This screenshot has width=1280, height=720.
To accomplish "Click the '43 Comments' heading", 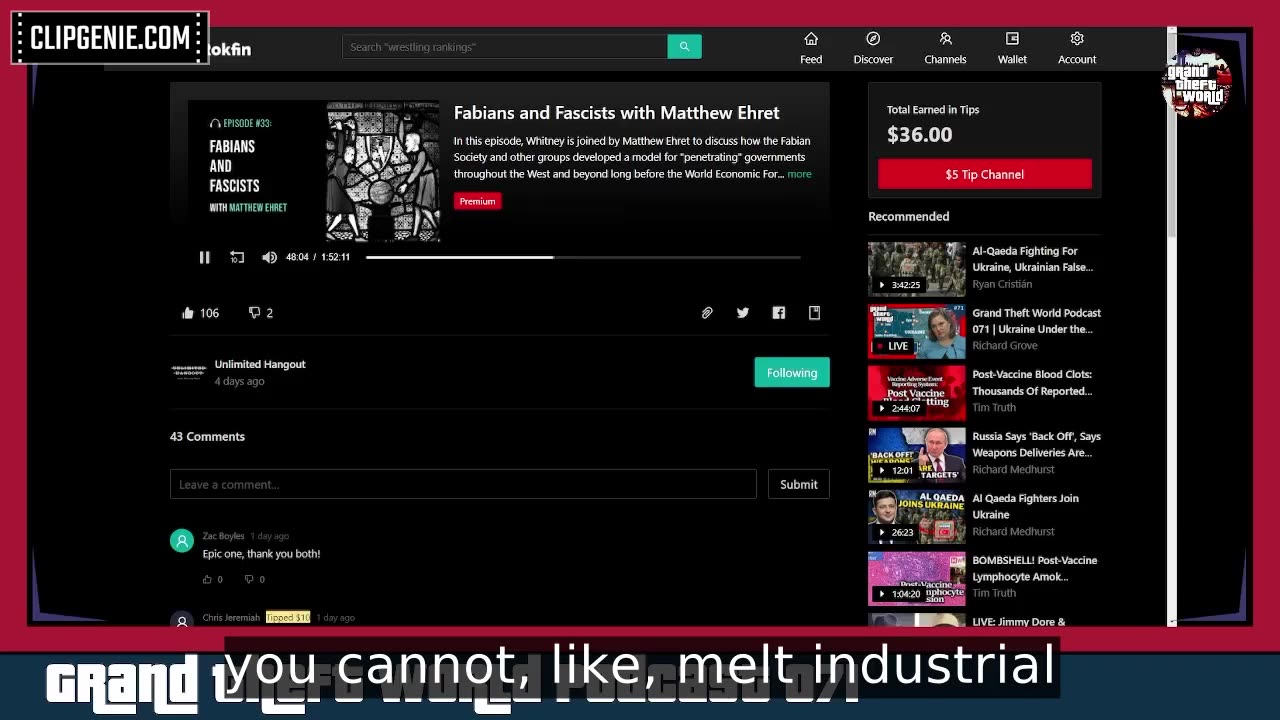I will [207, 436].
